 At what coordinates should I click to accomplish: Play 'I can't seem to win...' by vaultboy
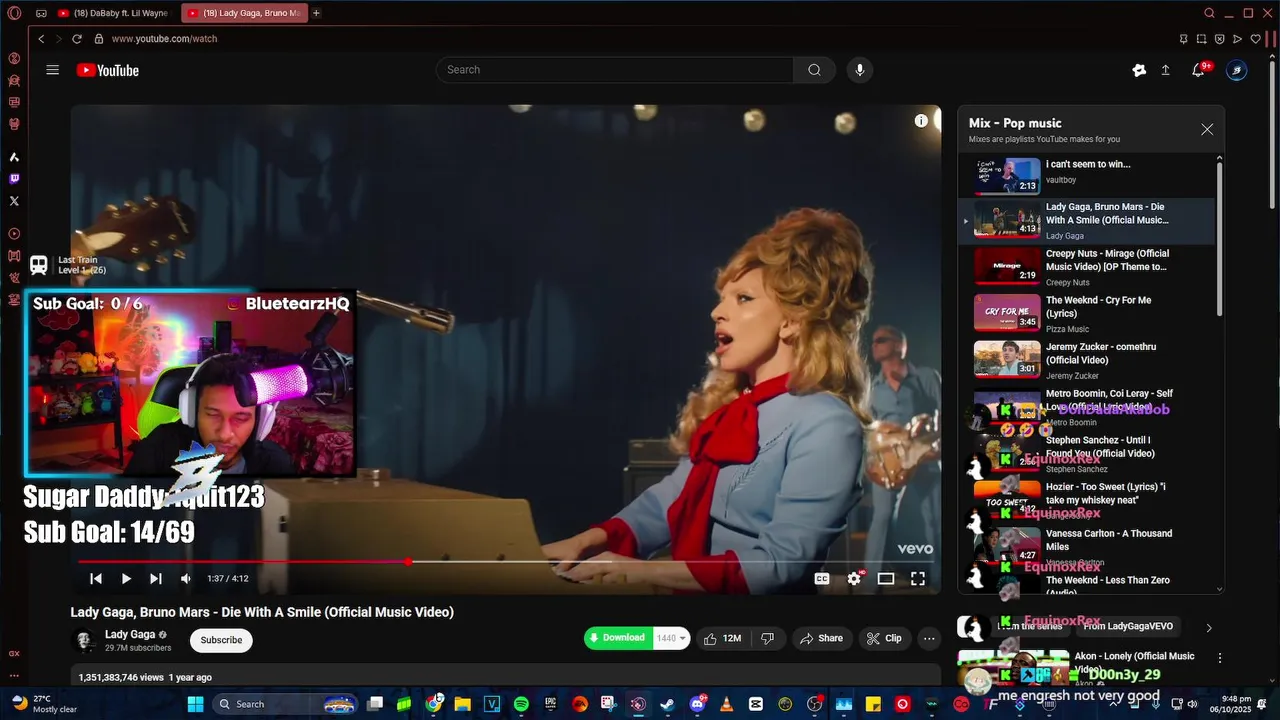tap(1088, 174)
